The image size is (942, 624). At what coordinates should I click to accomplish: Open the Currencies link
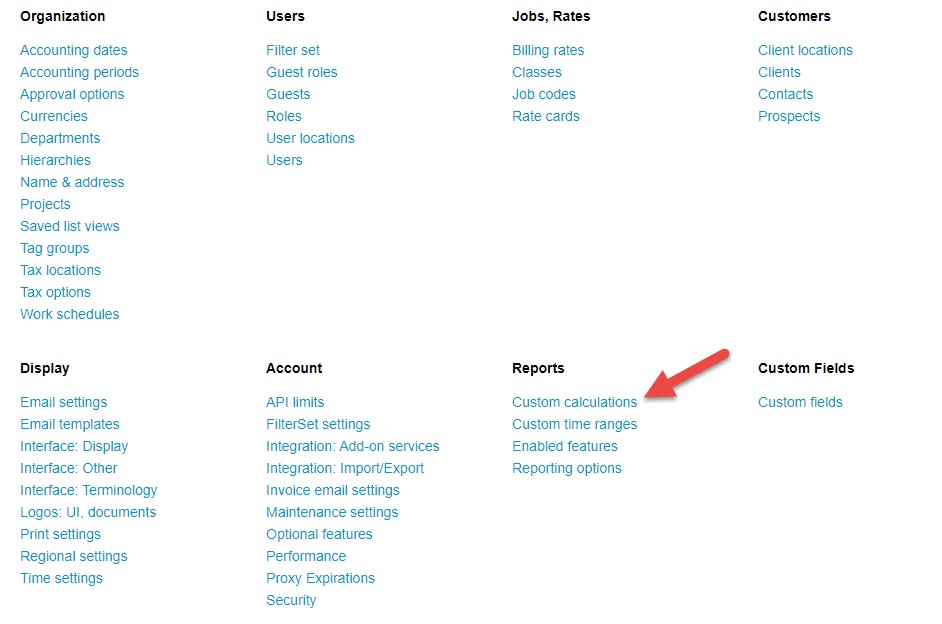pos(54,116)
